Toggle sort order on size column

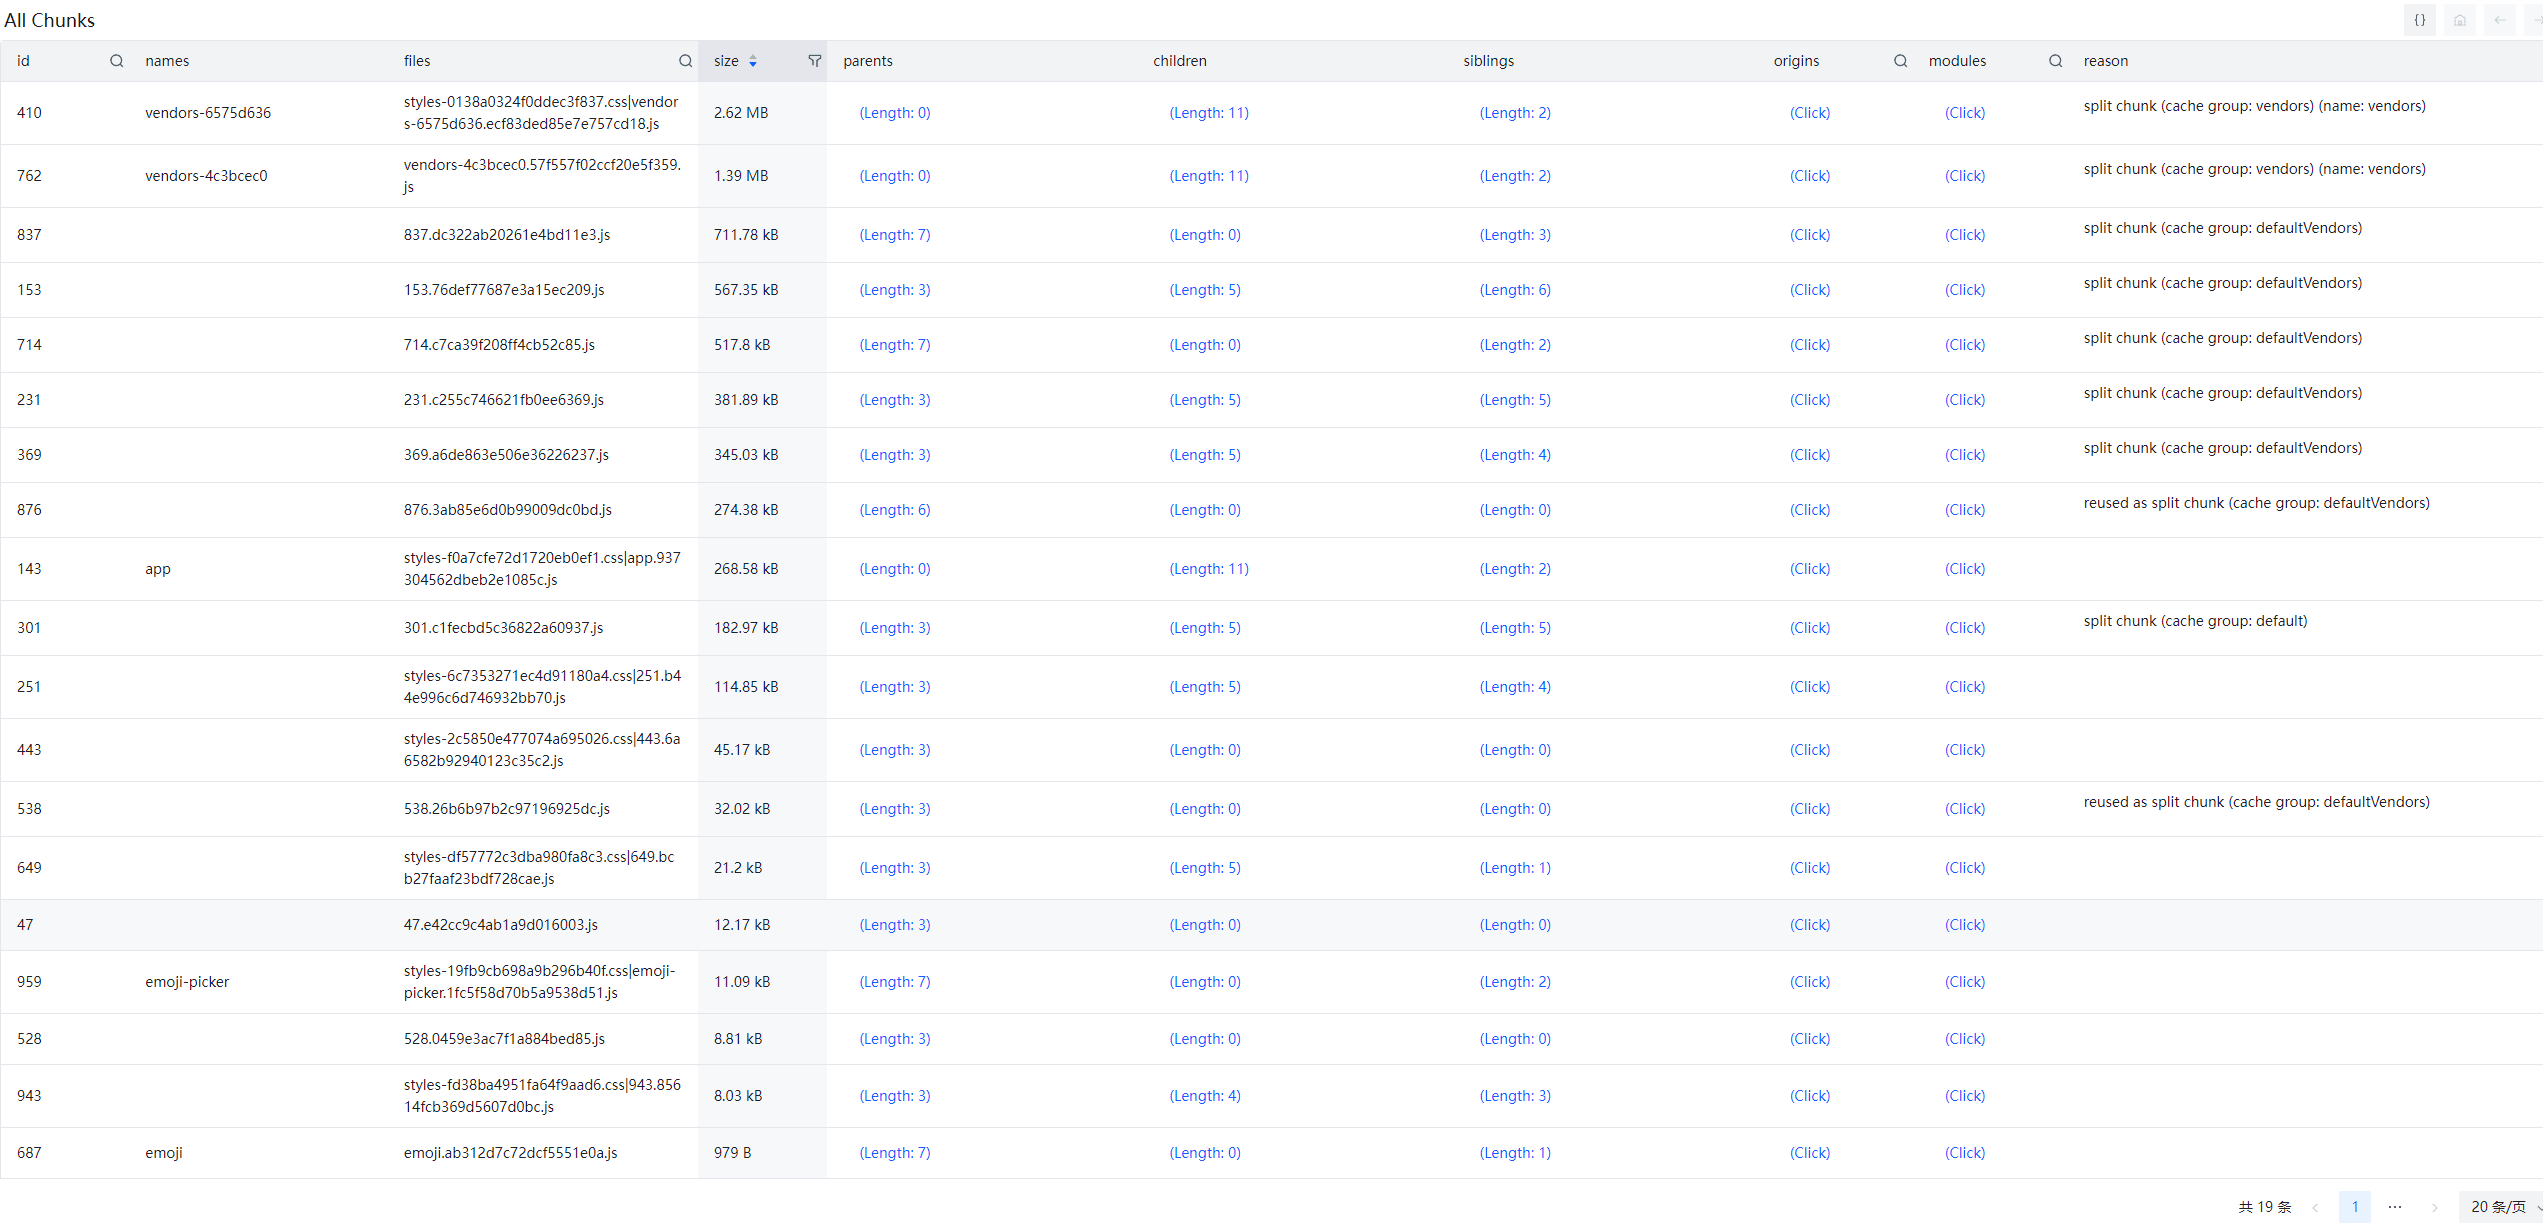click(x=753, y=61)
